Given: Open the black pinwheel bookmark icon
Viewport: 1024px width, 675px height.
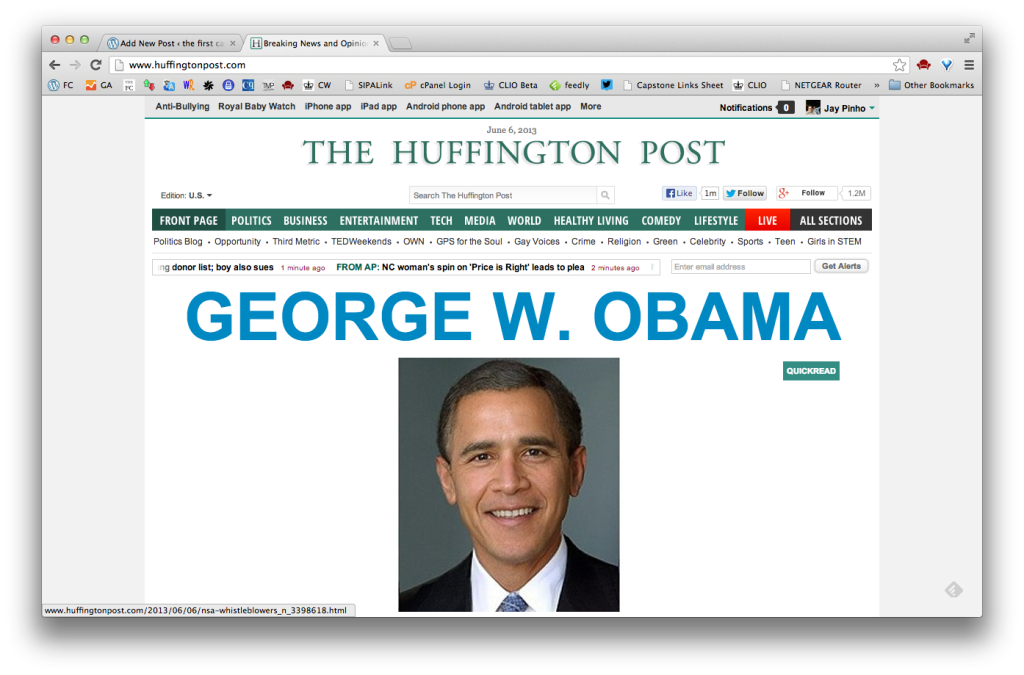Looking at the screenshot, I should tap(208, 85).
